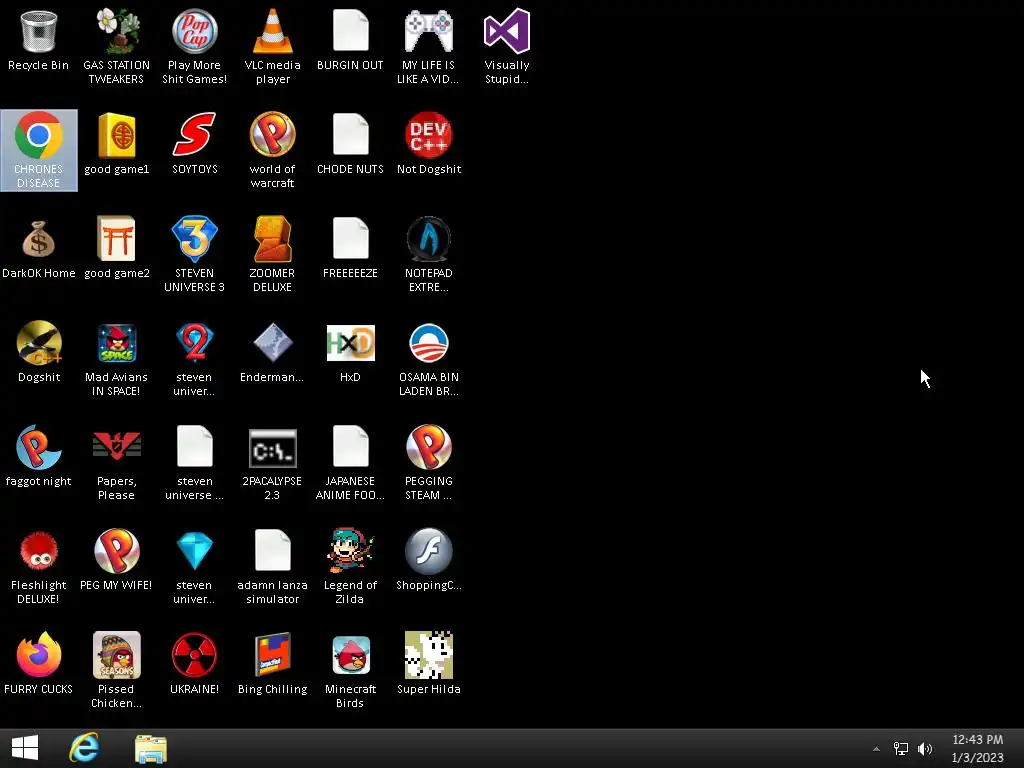The image size is (1024, 768).
Task: Click the yellow C++ bird icon
Action: coord(39,342)
